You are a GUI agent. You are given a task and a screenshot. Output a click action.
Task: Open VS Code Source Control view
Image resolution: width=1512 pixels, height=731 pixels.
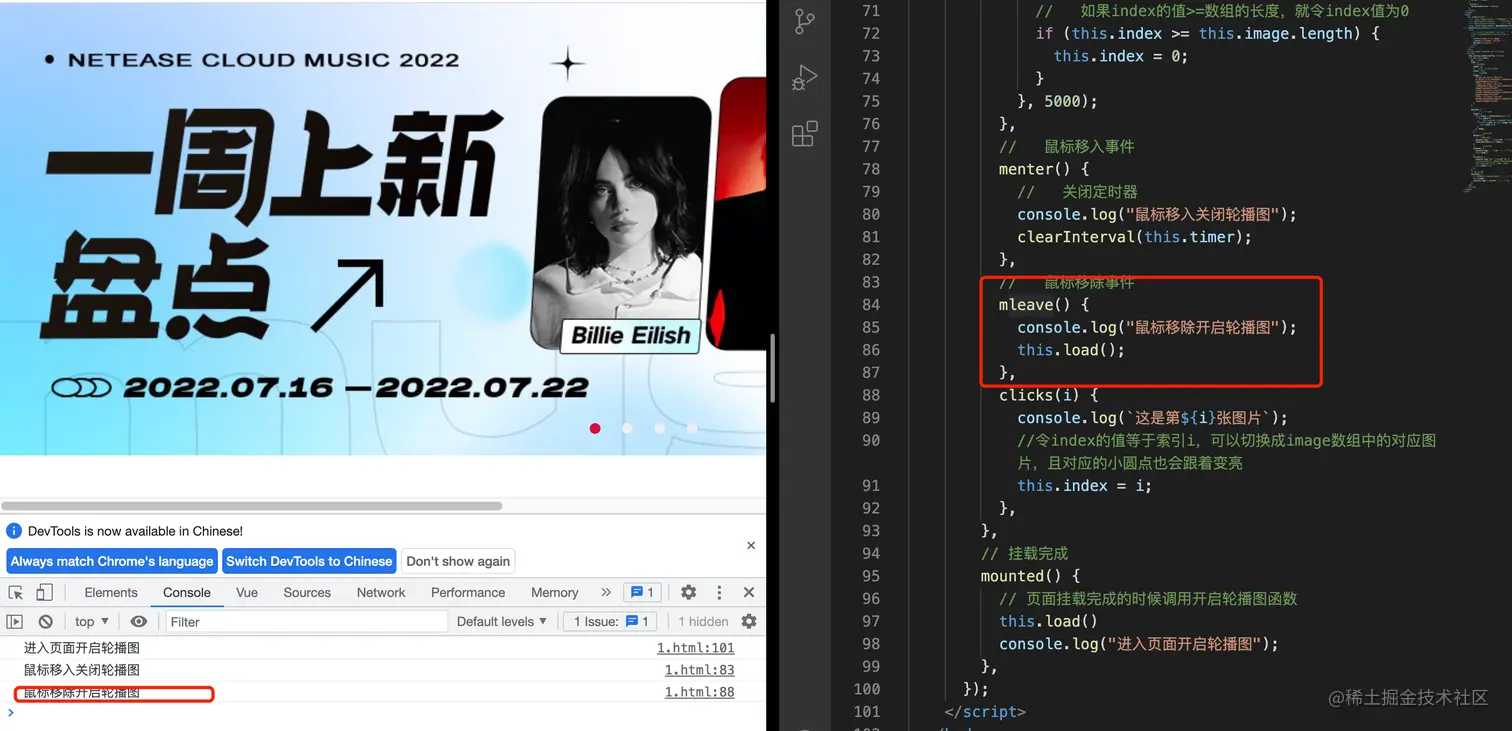[x=804, y=21]
